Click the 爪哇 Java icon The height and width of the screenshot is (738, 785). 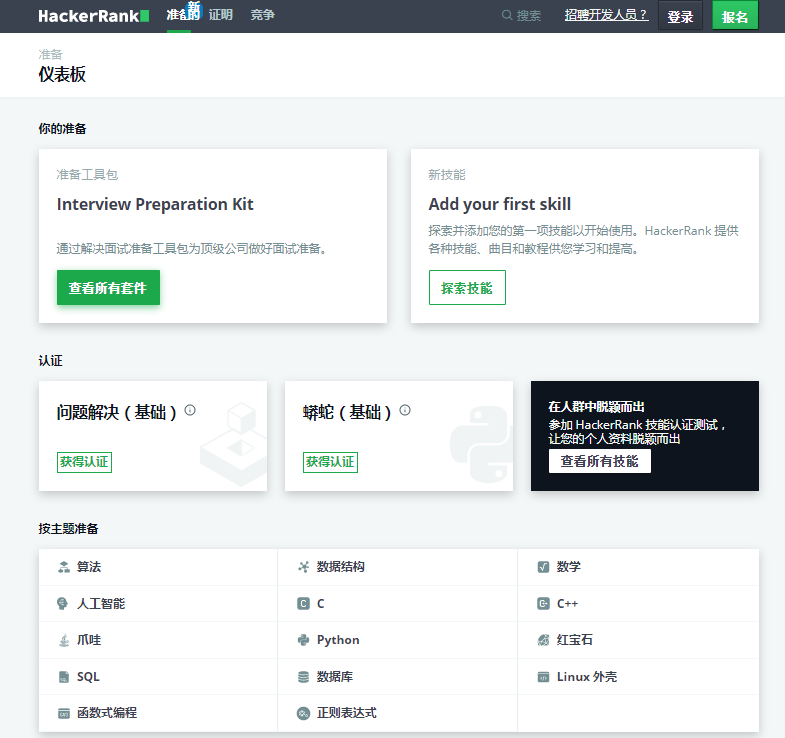(x=64, y=640)
